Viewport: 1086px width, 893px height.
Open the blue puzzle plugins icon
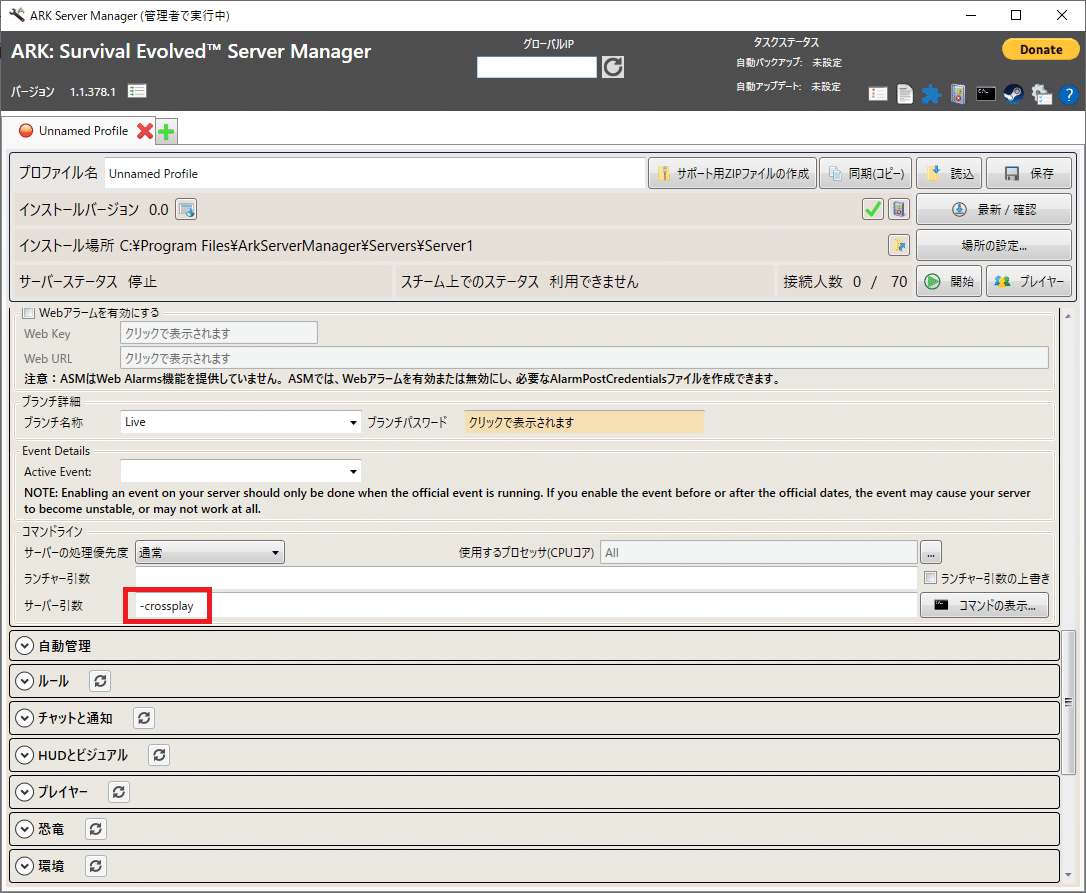point(931,94)
